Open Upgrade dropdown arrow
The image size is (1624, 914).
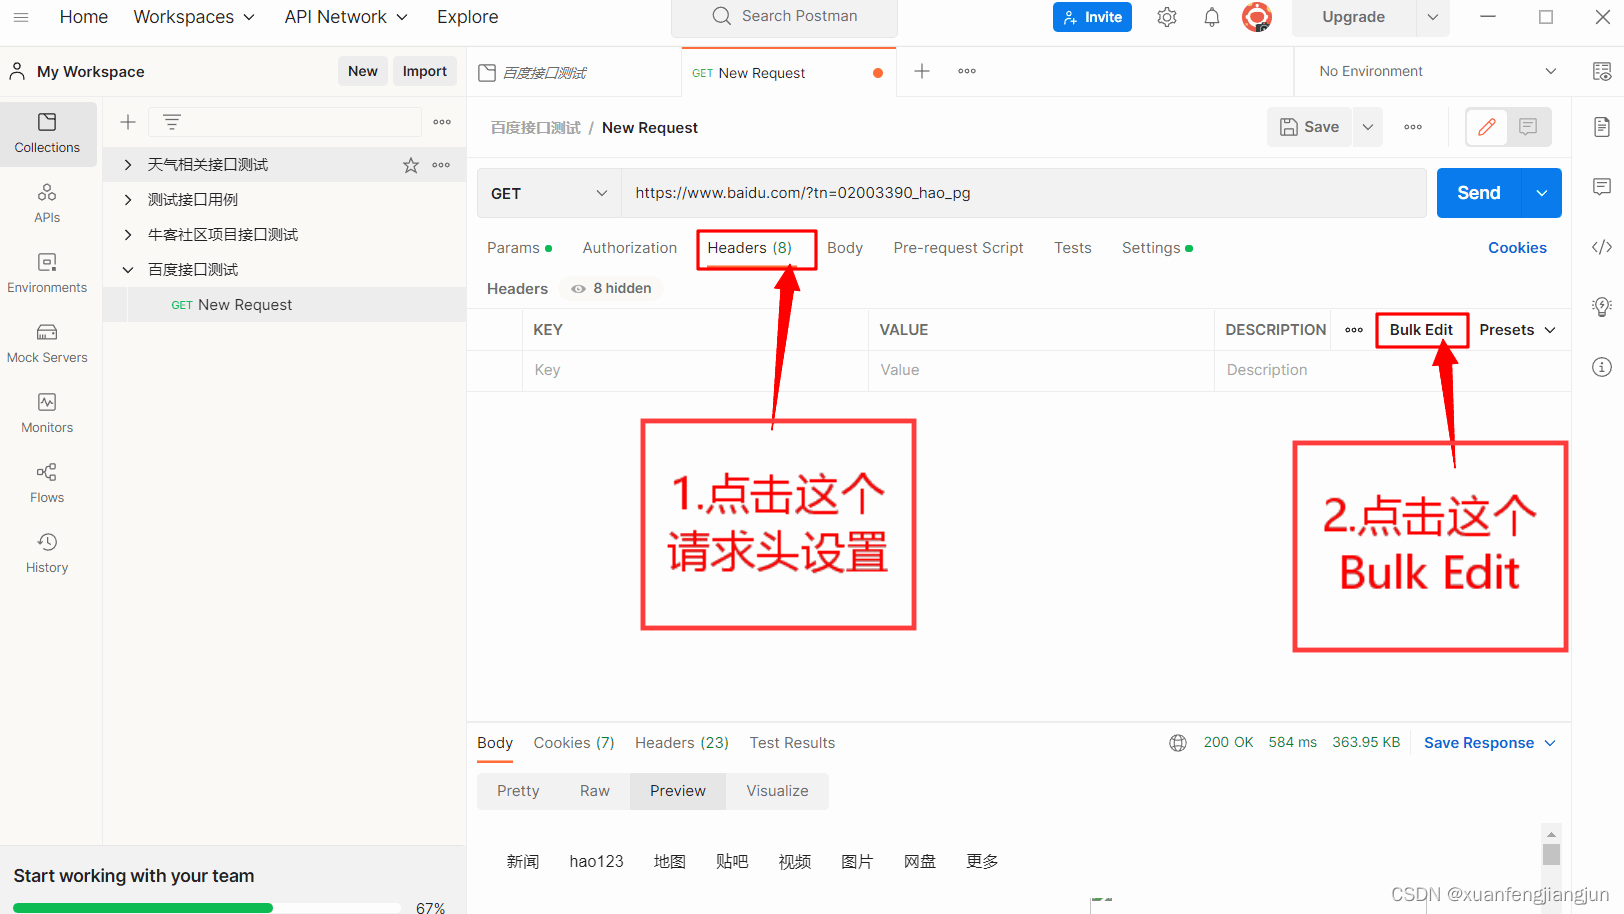(x=1433, y=17)
